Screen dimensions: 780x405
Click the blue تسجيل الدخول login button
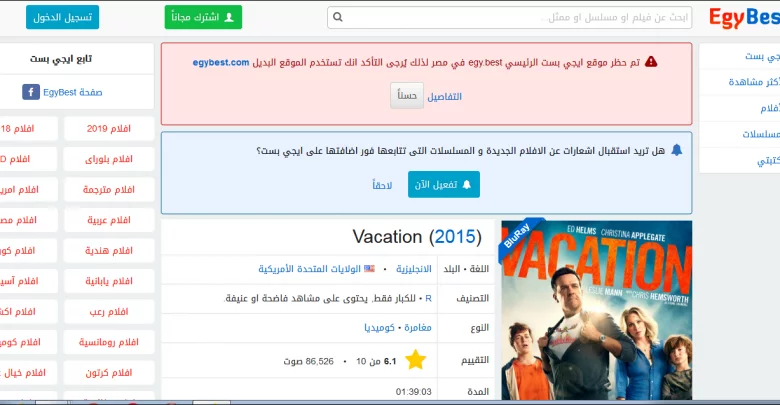pos(63,17)
